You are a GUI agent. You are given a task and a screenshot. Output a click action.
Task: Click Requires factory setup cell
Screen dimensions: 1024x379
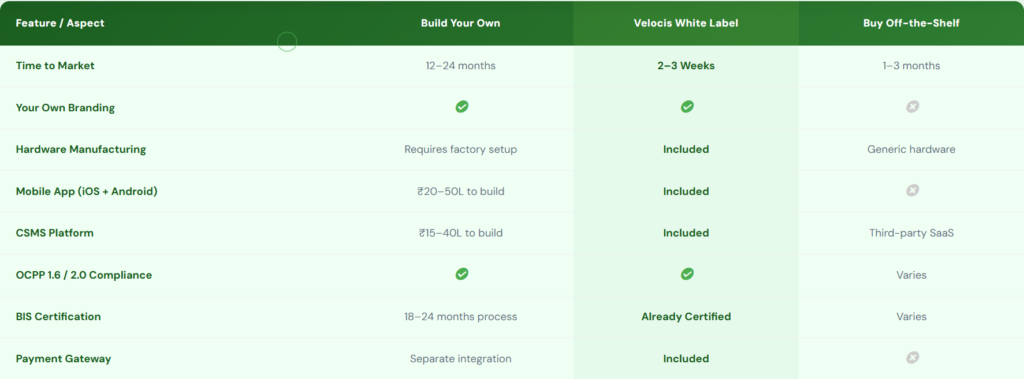[460, 149]
